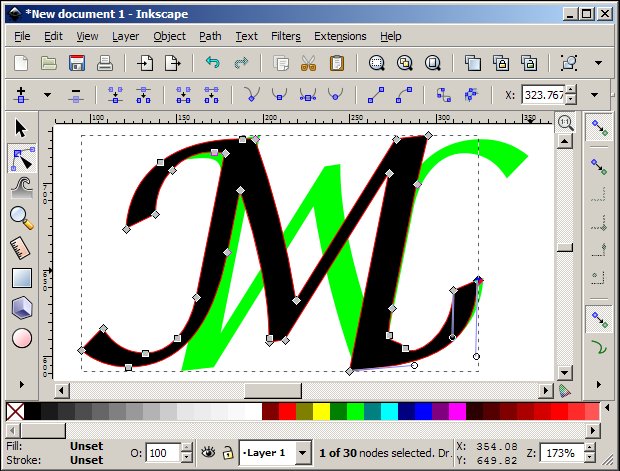620x471 pixels.
Task: Click the opacity value field
Action: pyautogui.click(x=164, y=453)
